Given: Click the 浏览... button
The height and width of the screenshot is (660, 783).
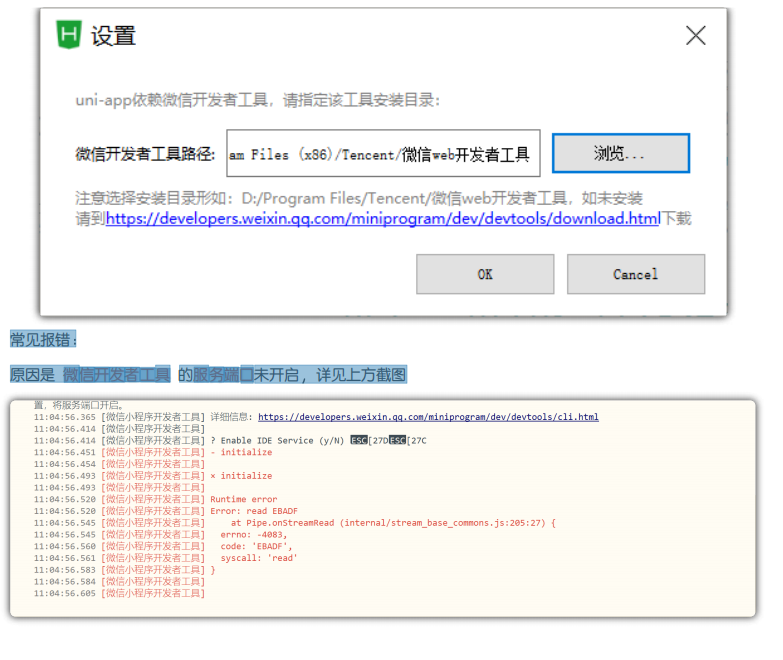Looking at the screenshot, I should [x=621, y=153].
